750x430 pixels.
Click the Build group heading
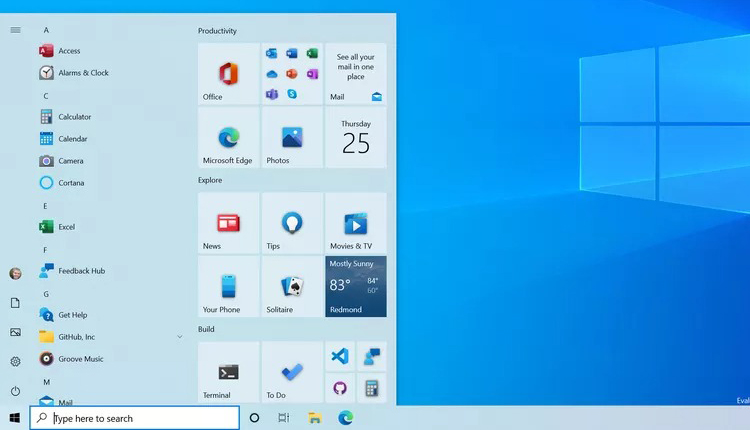pos(206,329)
